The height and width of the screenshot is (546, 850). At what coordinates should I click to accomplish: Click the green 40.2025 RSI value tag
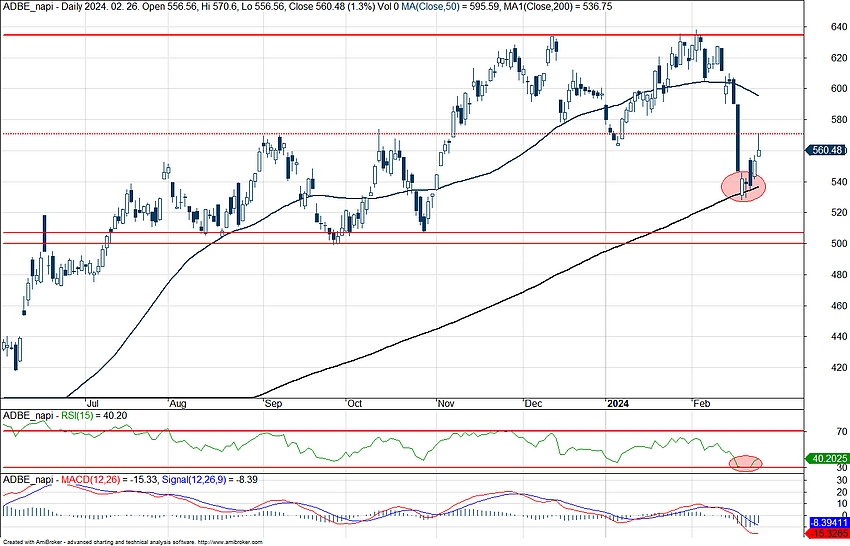(x=827, y=459)
